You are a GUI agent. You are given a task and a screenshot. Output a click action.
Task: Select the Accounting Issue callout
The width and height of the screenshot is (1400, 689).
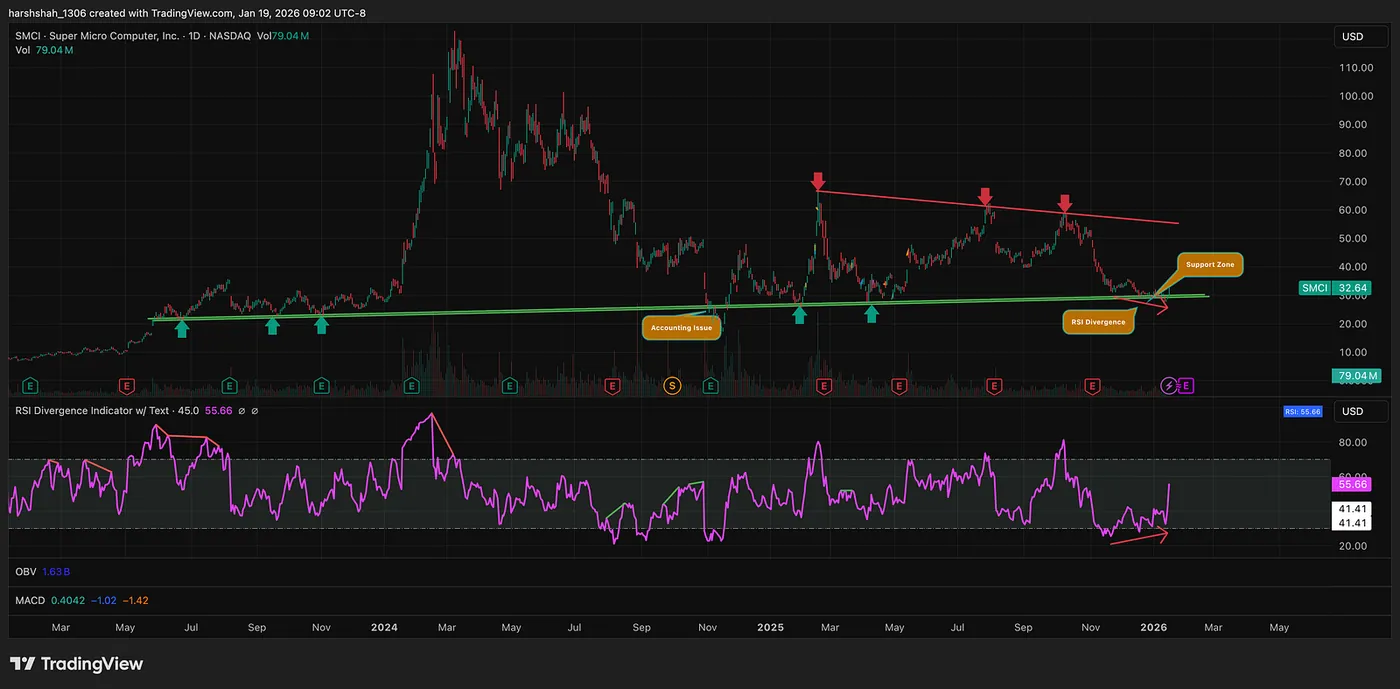[x=681, y=327]
